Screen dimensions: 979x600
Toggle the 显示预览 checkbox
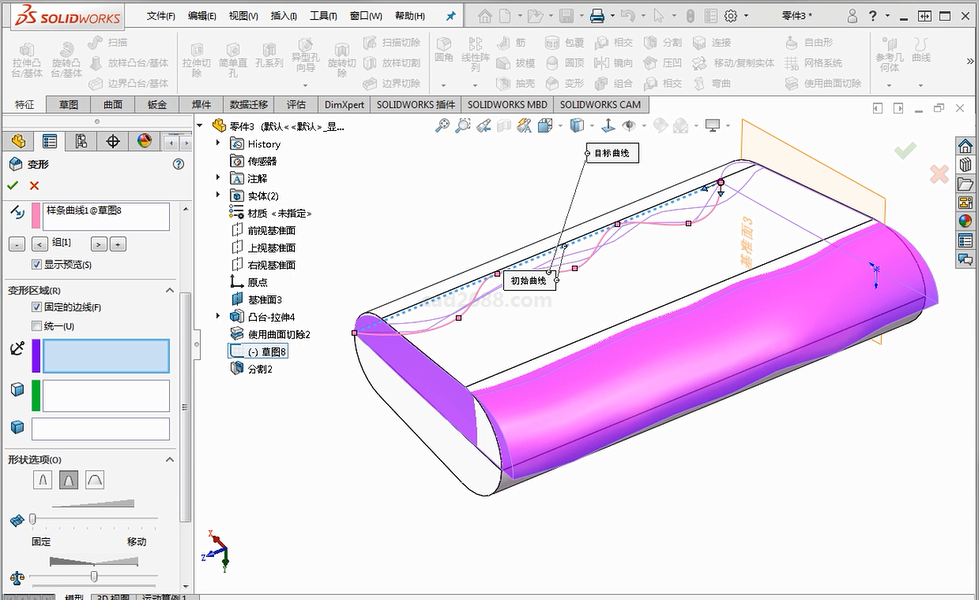[x=37, y=265]
